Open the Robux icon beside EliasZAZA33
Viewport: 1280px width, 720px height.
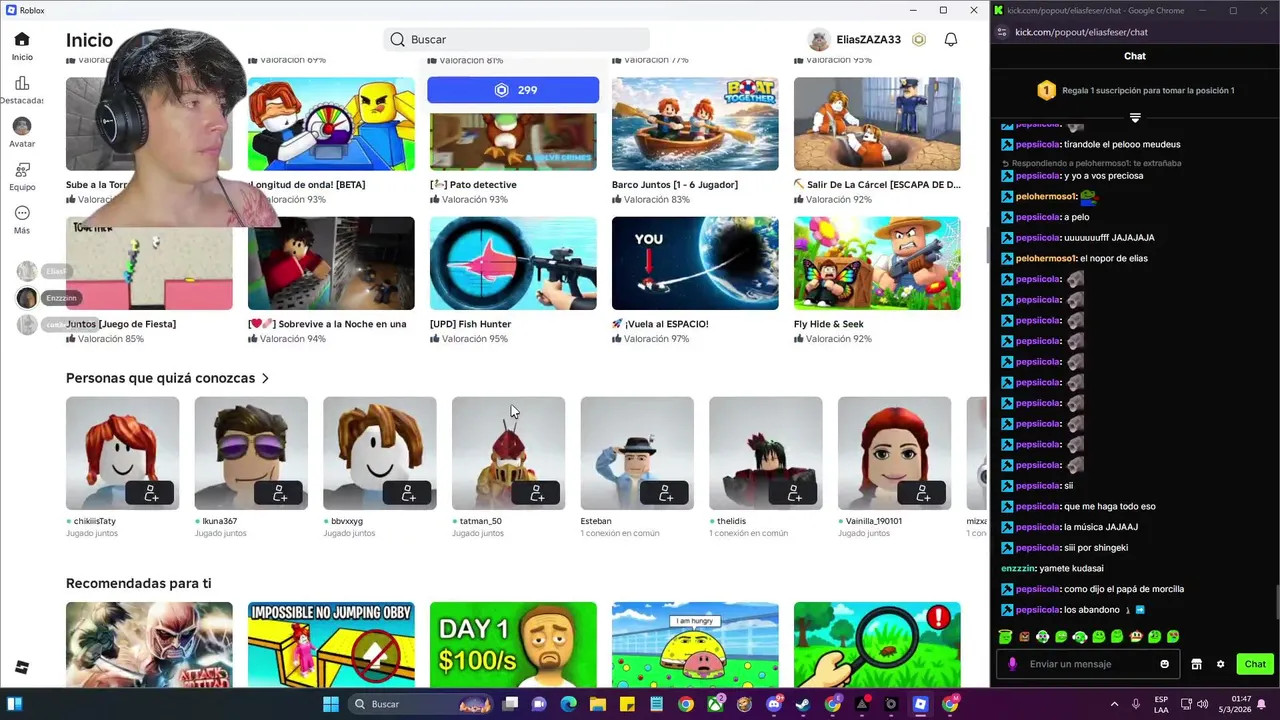(919, 39)
